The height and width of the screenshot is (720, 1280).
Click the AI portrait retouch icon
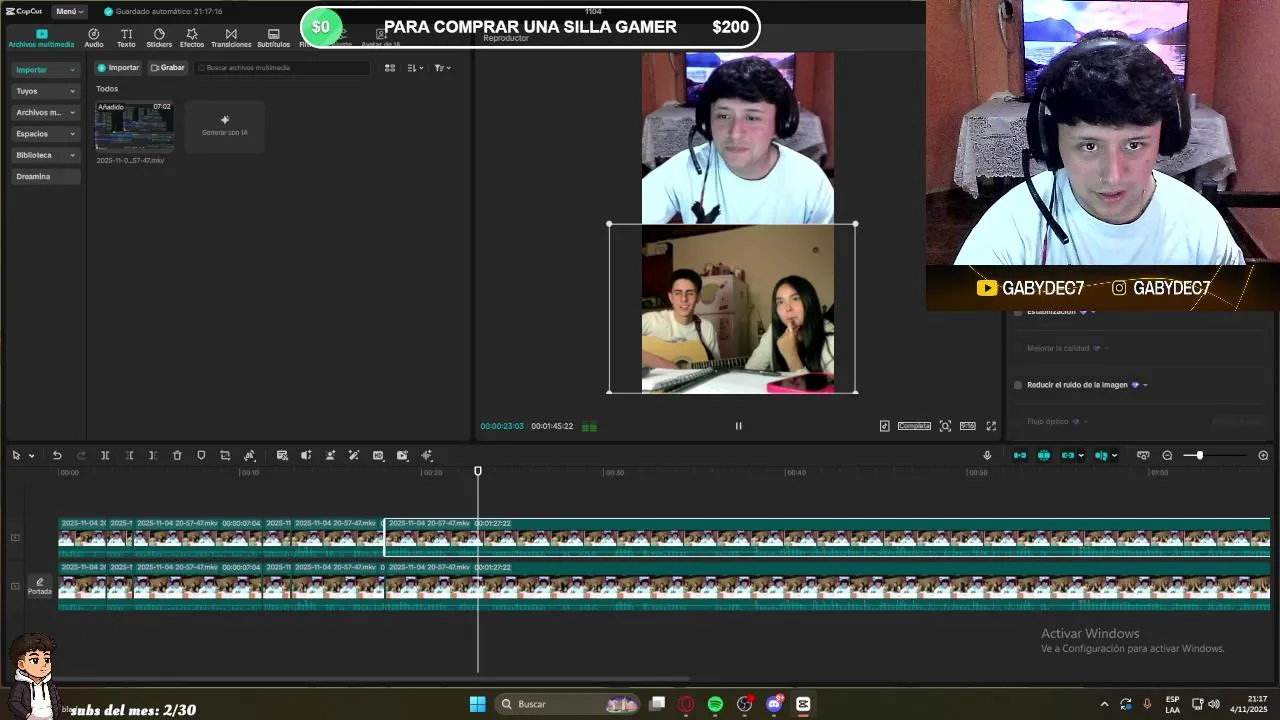coord(330,456)
